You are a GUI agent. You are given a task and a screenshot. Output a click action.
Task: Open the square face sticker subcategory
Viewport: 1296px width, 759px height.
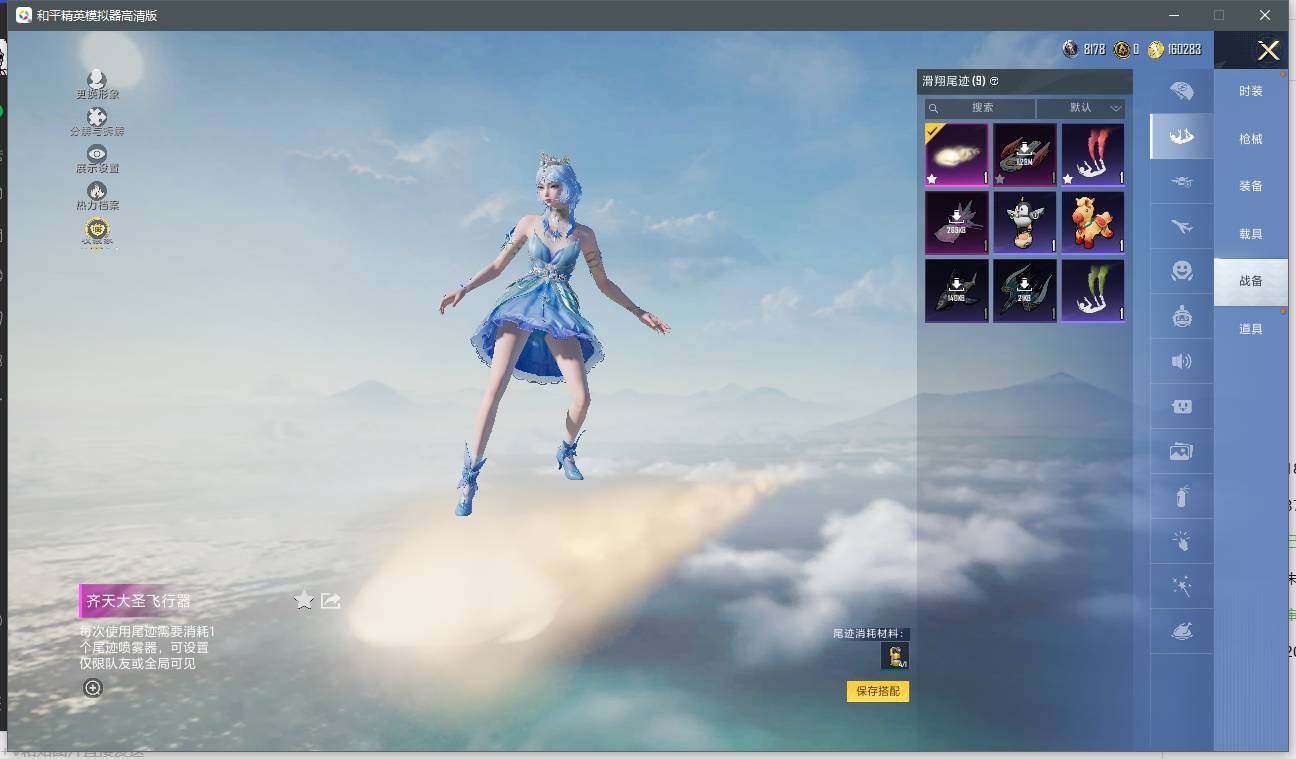(1181, 406)
